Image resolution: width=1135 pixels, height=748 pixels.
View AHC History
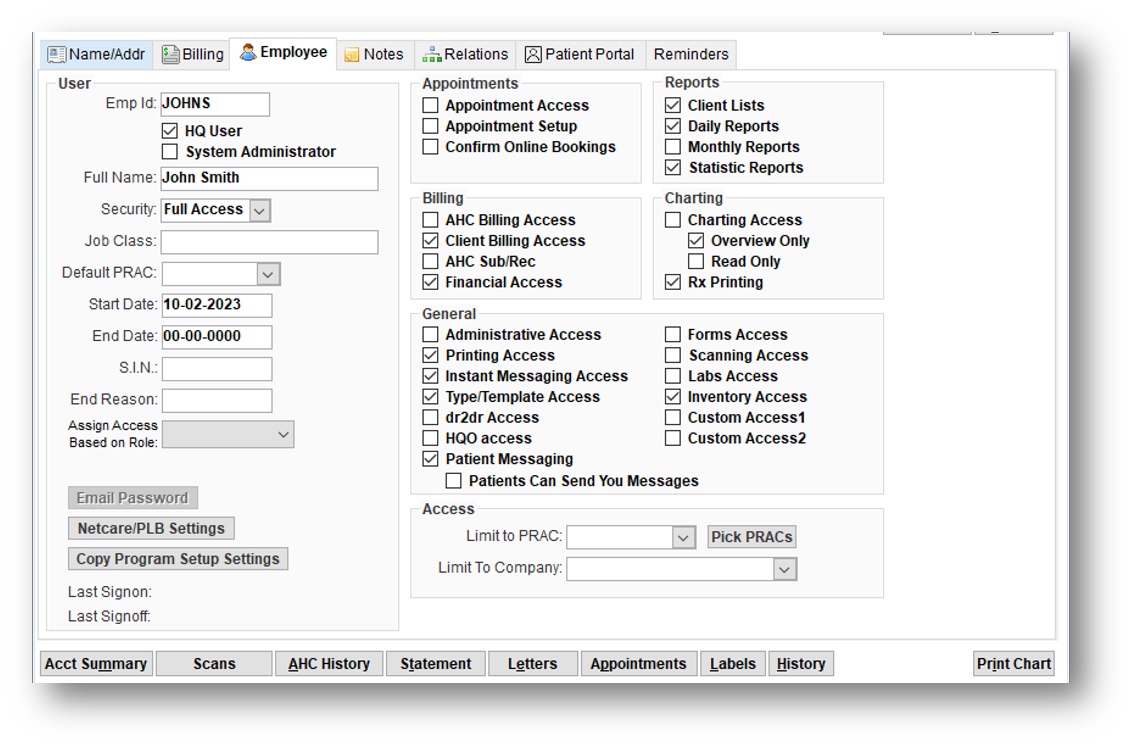click(329, 664)
